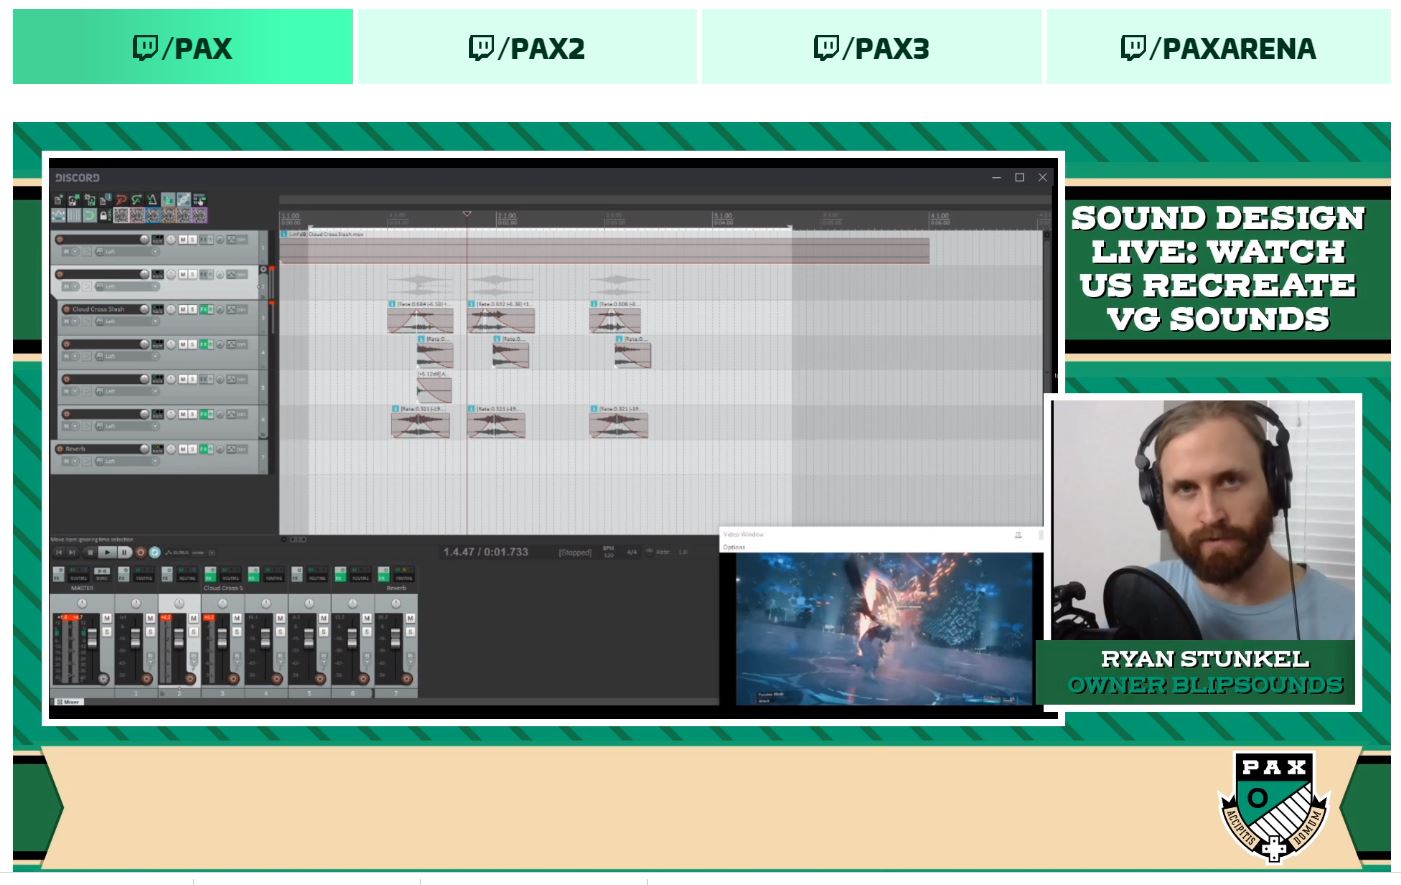Click the playback Rate value
The width and height of the screenshot is (1401, 885).
(683, 551)
